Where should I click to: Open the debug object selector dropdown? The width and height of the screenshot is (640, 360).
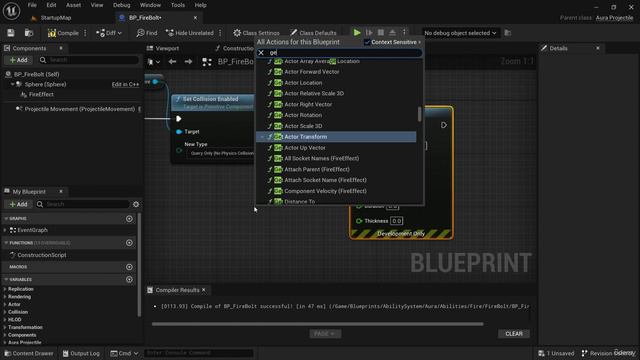click(460, 33)
